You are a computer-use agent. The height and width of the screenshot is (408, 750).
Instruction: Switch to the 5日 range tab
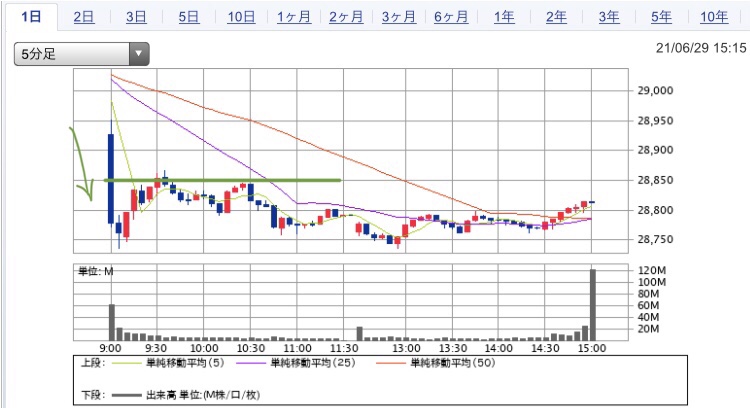(188, 17)
